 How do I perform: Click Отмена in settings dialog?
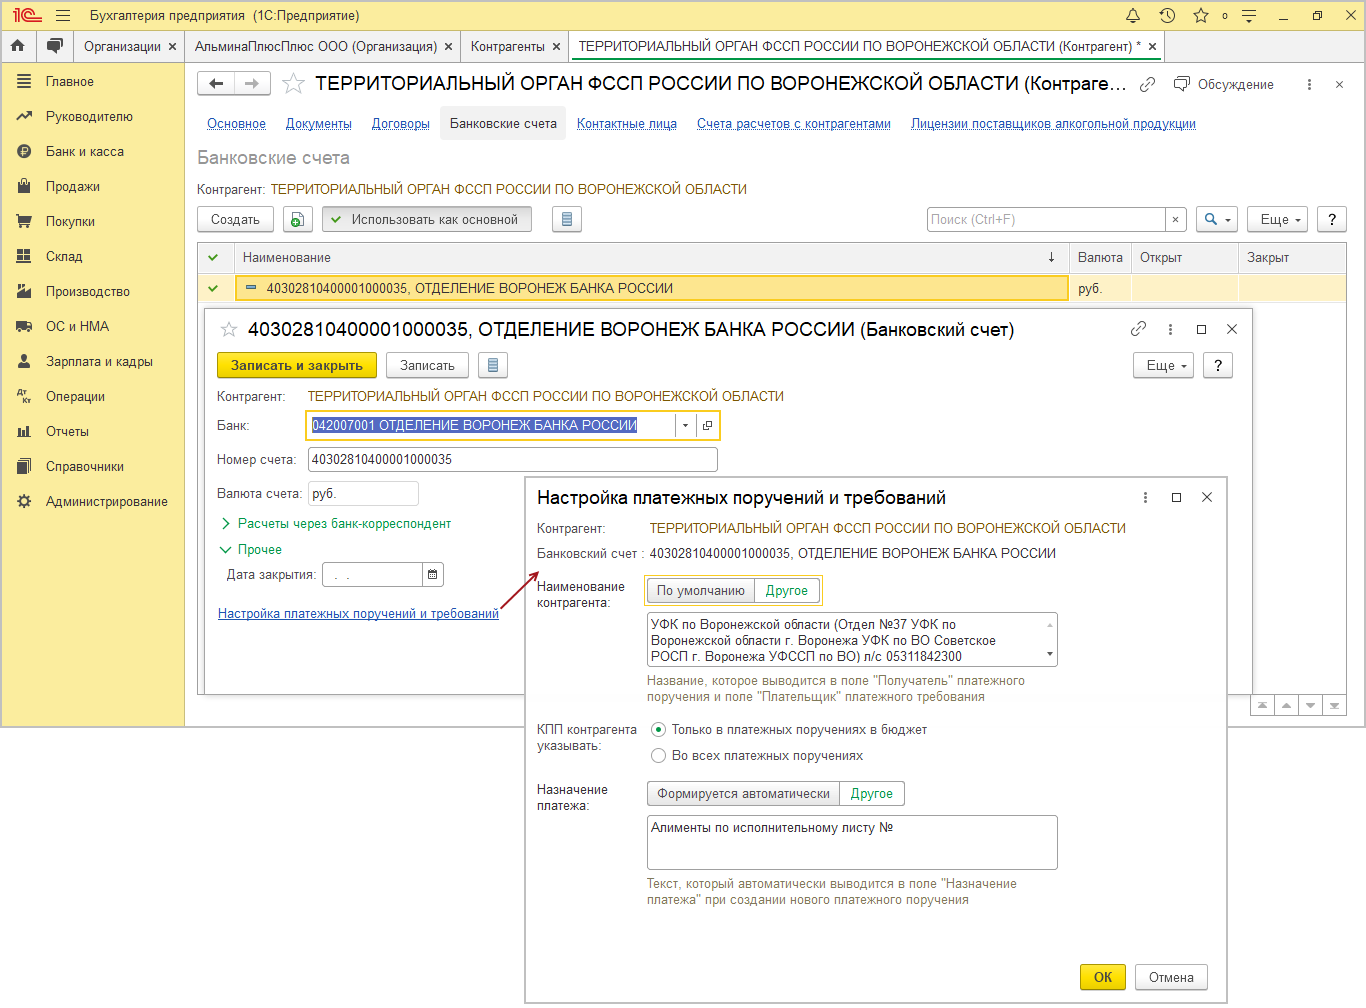pyautogui.click(x=1171, y=978)
